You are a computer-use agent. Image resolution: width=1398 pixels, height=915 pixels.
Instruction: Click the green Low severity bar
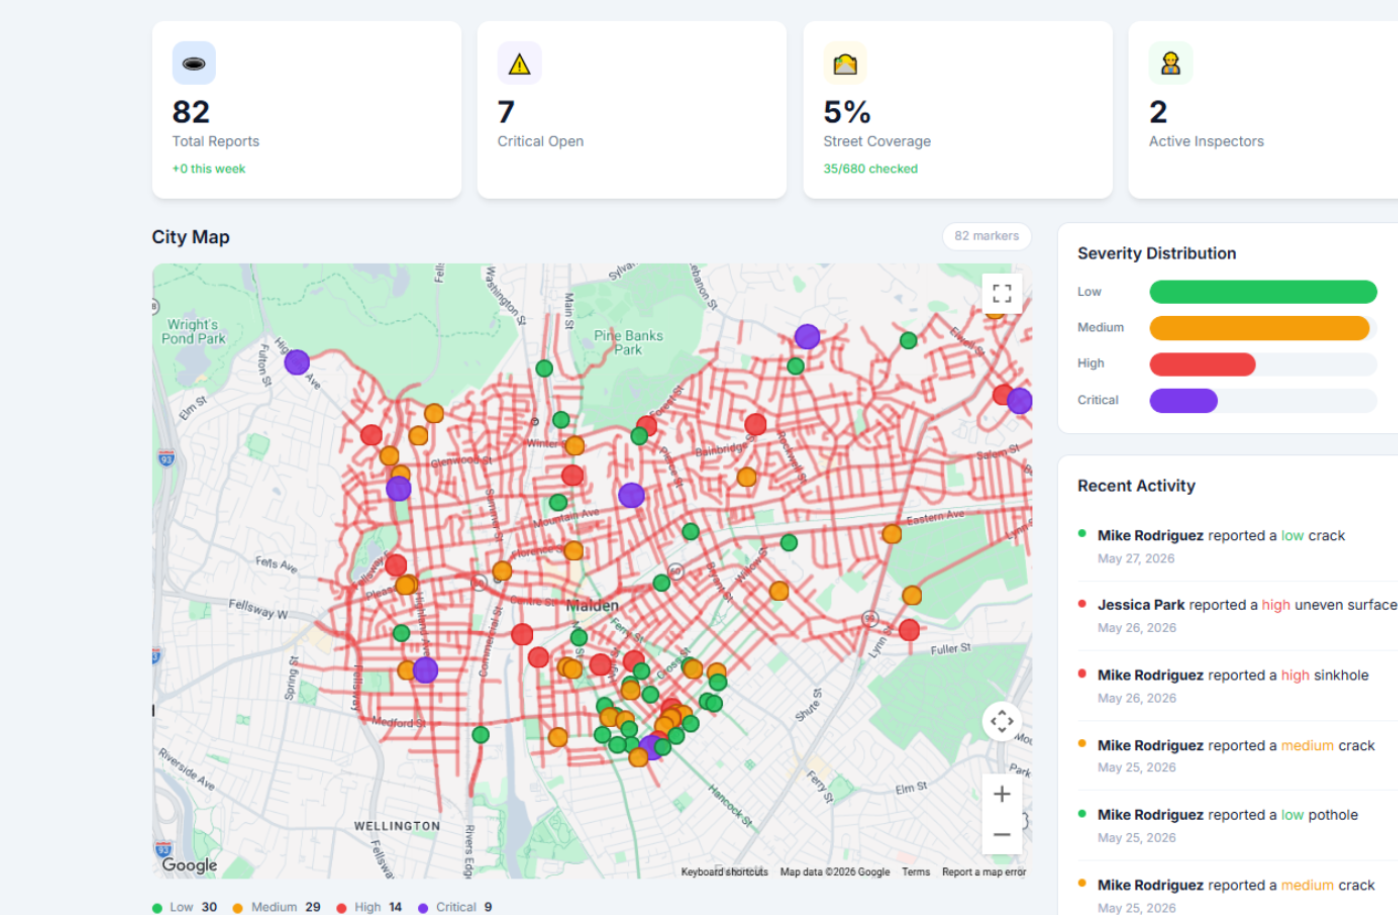[1263, 292]
